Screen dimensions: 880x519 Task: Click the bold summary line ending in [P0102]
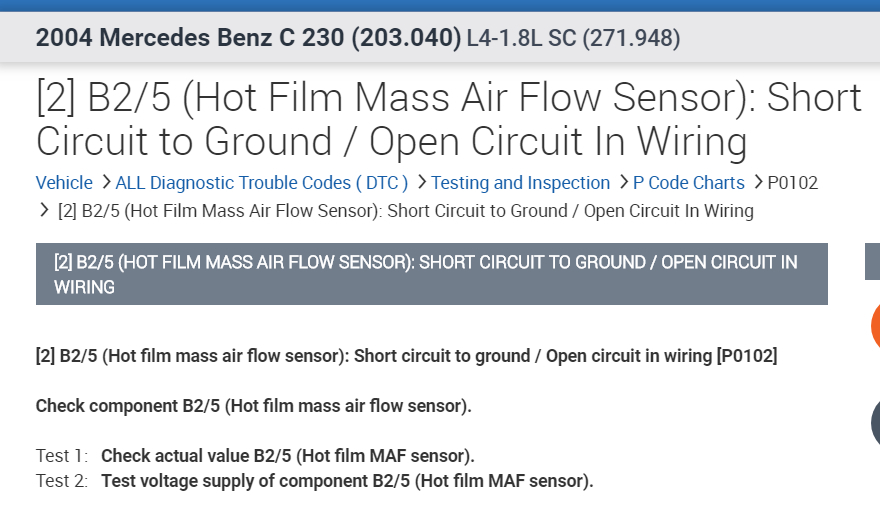[x=406, y=355]
